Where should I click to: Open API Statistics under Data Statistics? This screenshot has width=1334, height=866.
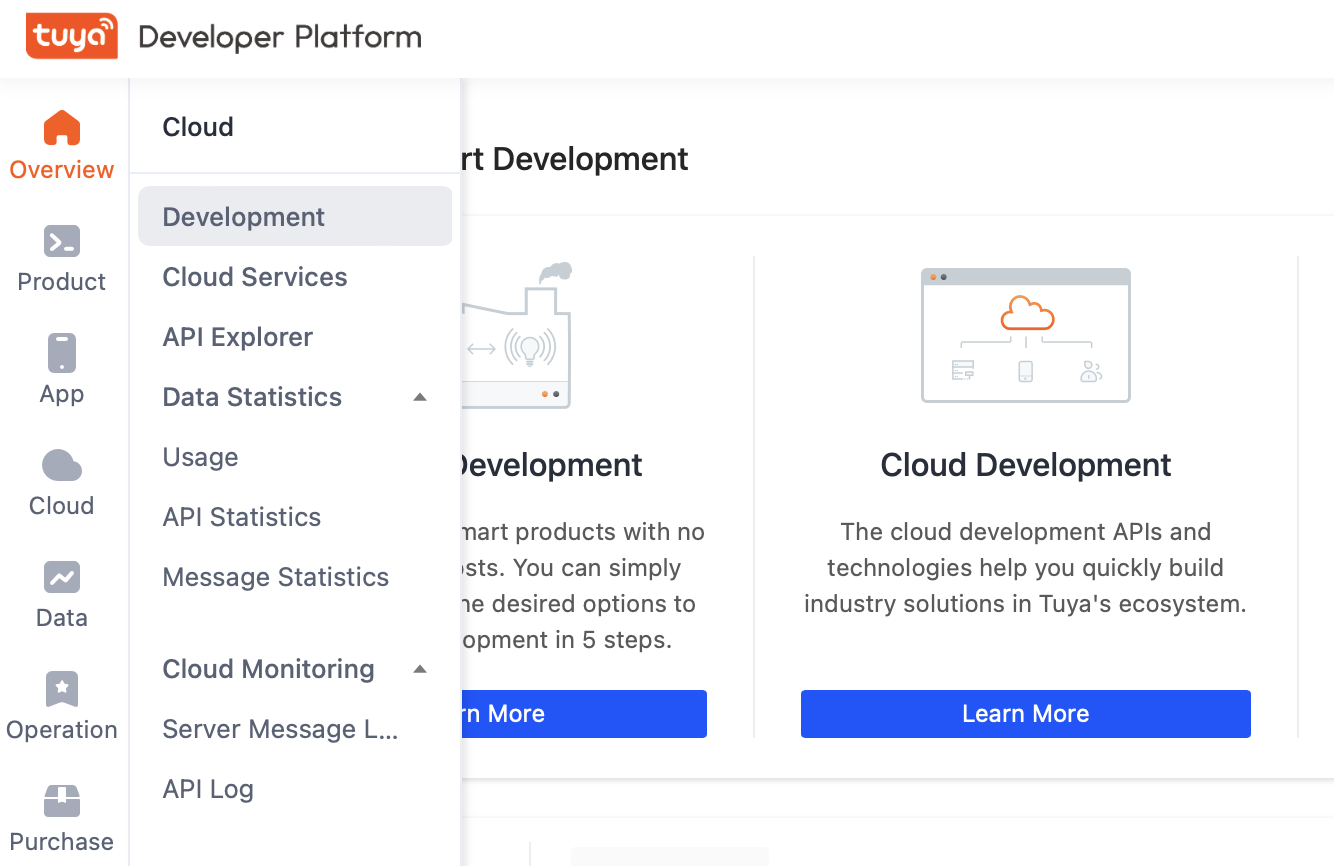[241, 516]
